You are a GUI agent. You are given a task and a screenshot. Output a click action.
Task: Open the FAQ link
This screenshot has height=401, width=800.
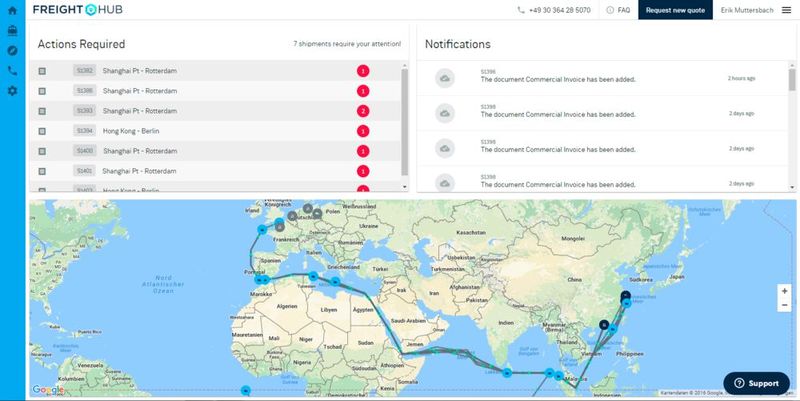point(618,10)
